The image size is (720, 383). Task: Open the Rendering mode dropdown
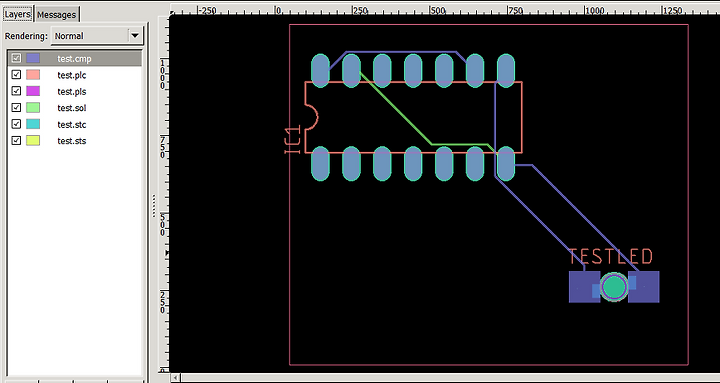(x=97, y=36)
